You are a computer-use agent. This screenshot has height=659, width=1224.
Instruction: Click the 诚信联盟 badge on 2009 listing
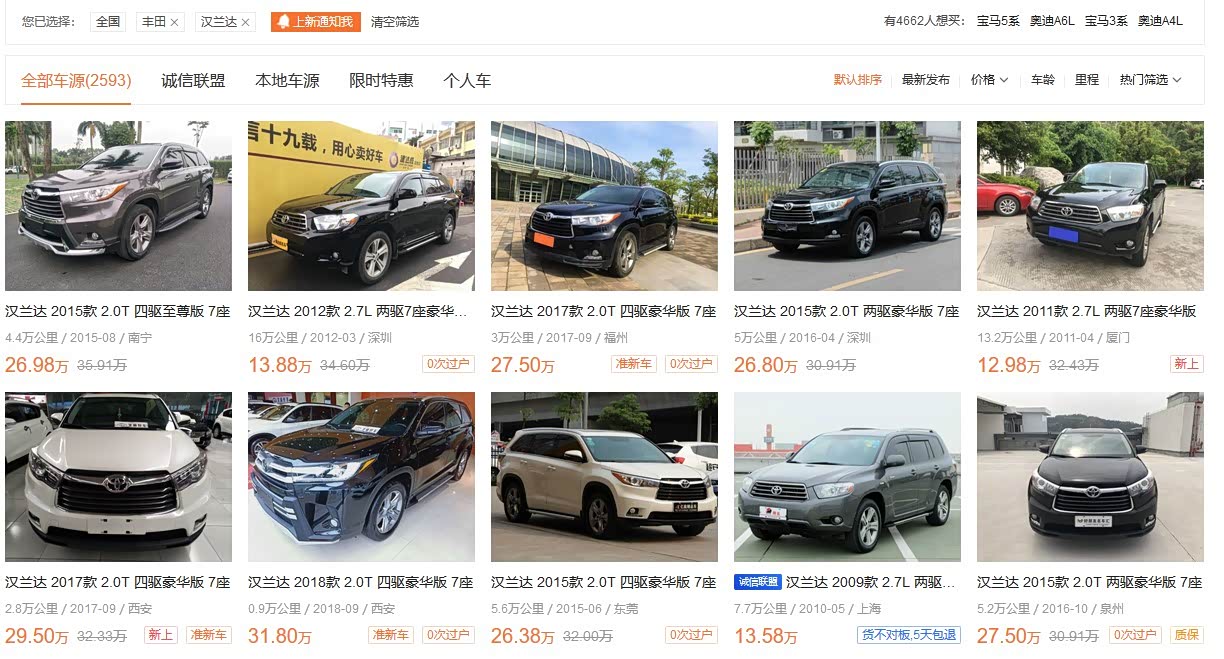tap(757, 582)
